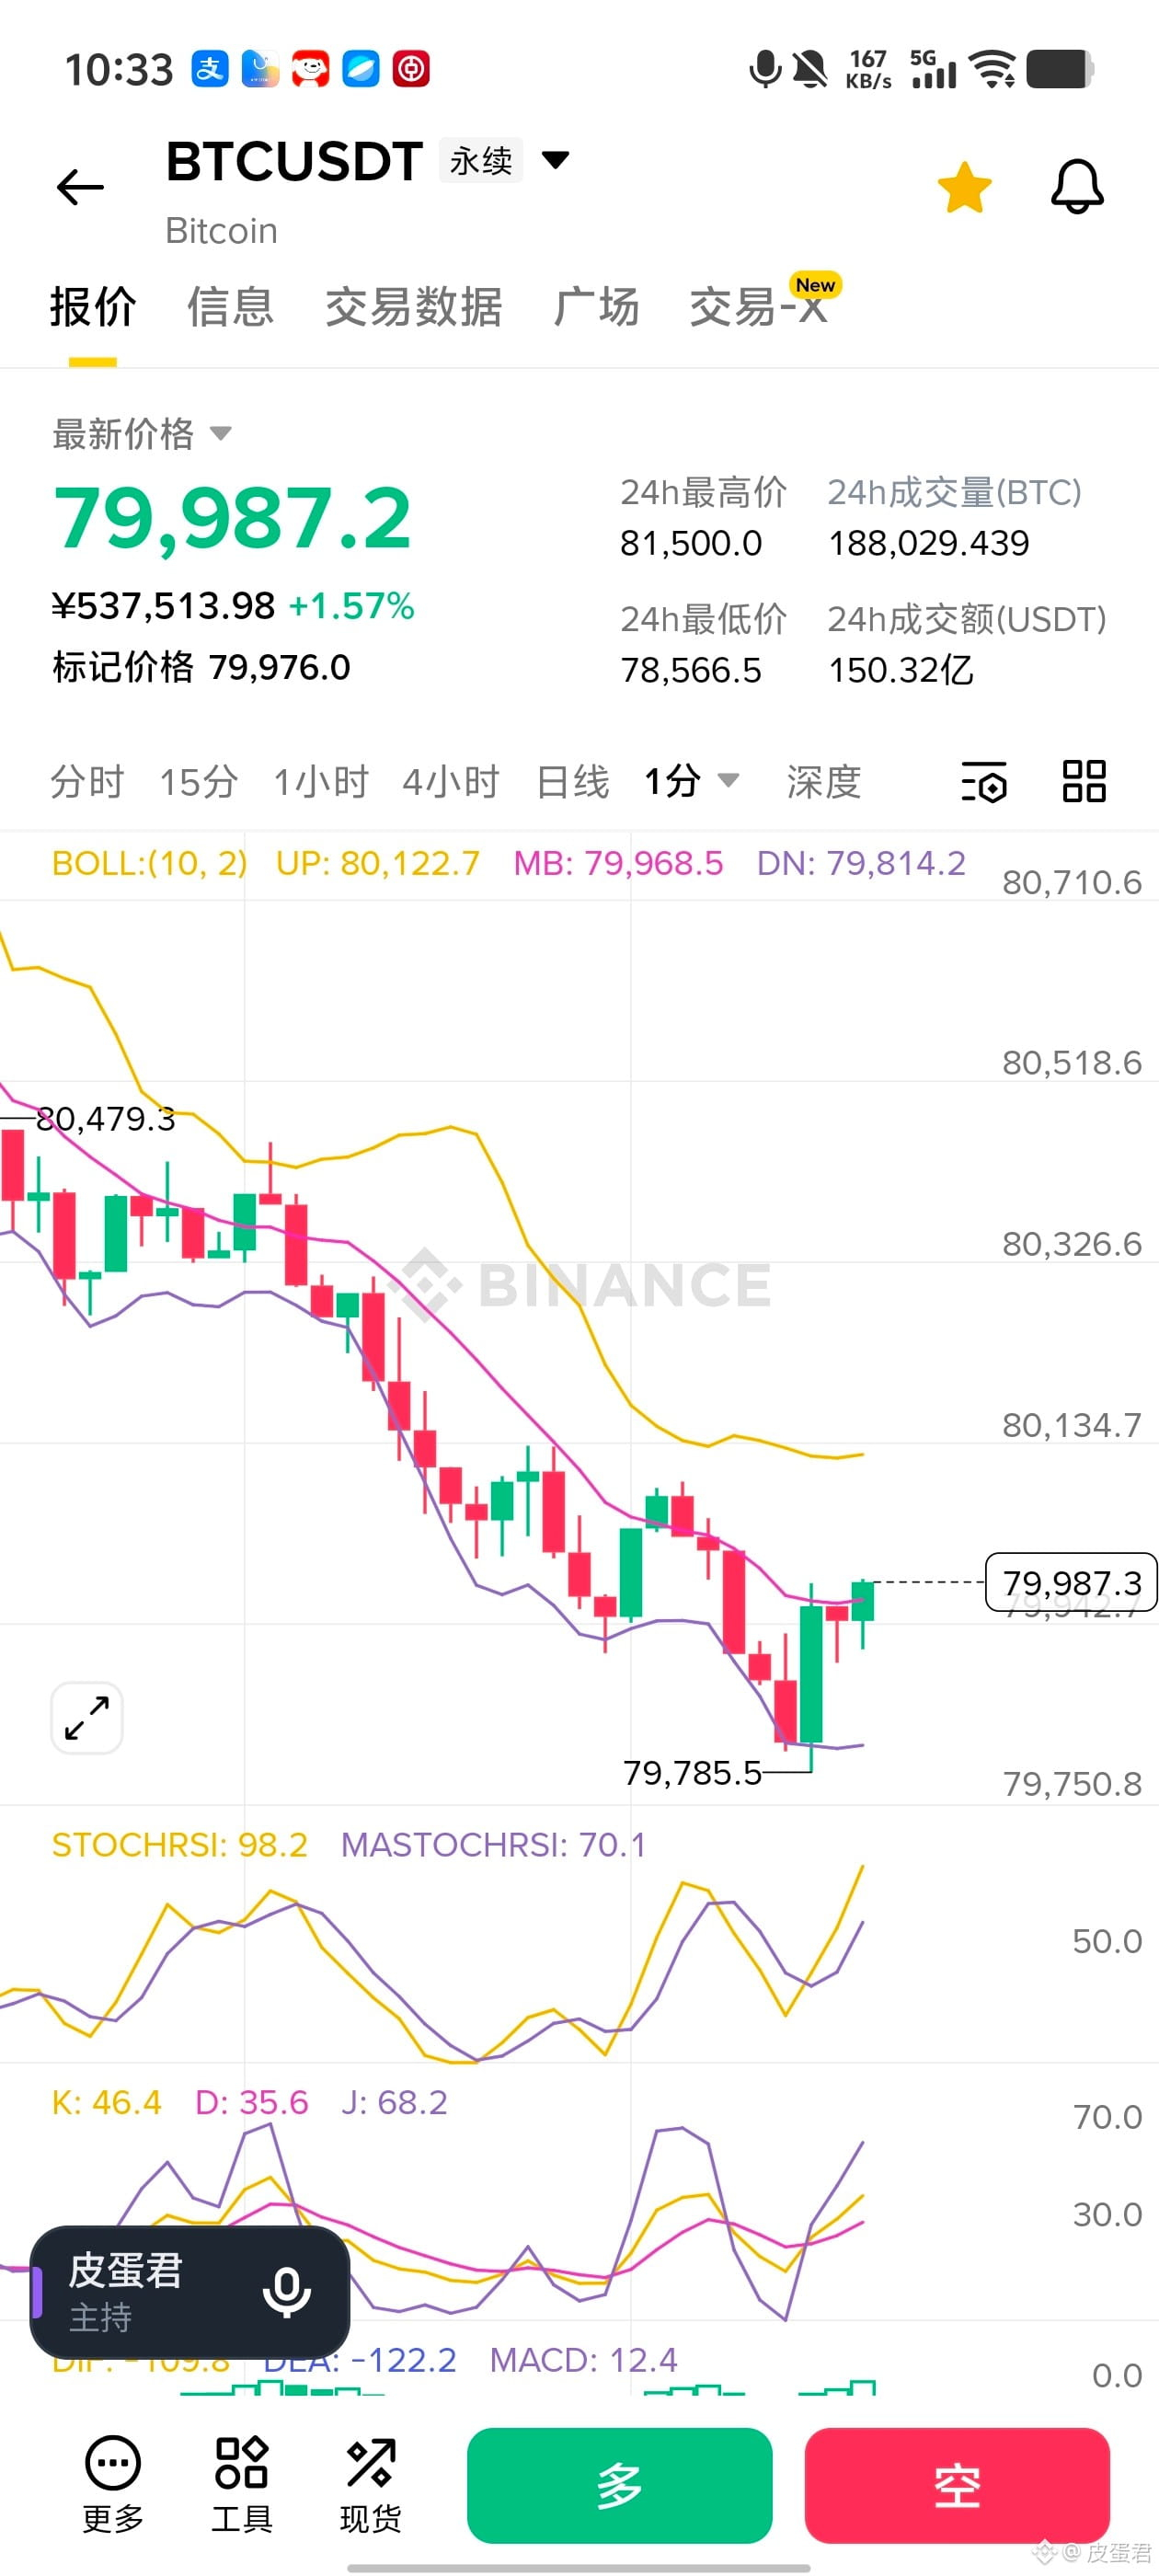Tap the green 多 long button
The height and width of the screenshot is (2576, 1159).
click(x=620, y=2485)
